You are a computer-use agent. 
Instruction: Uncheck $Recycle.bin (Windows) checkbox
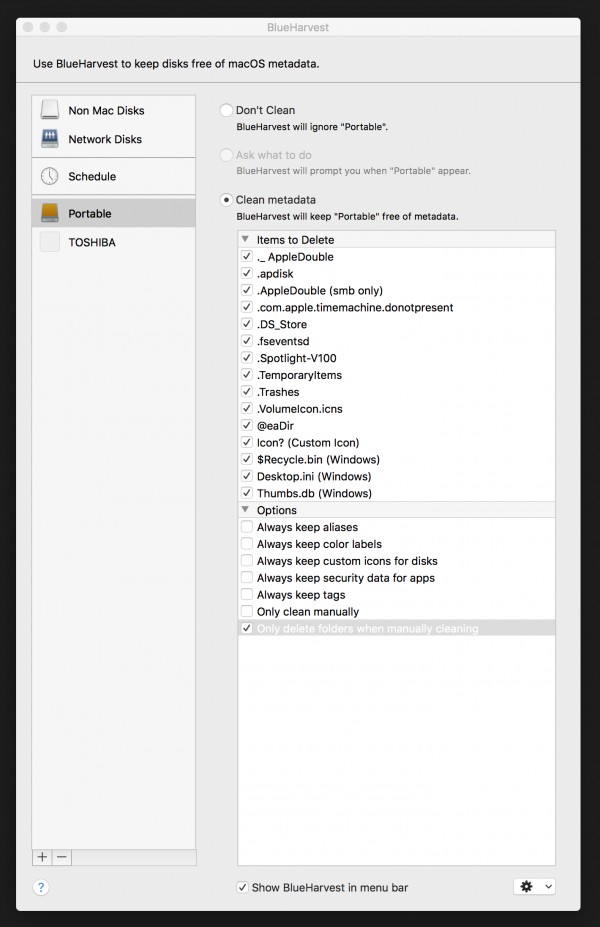coord(247,459)
